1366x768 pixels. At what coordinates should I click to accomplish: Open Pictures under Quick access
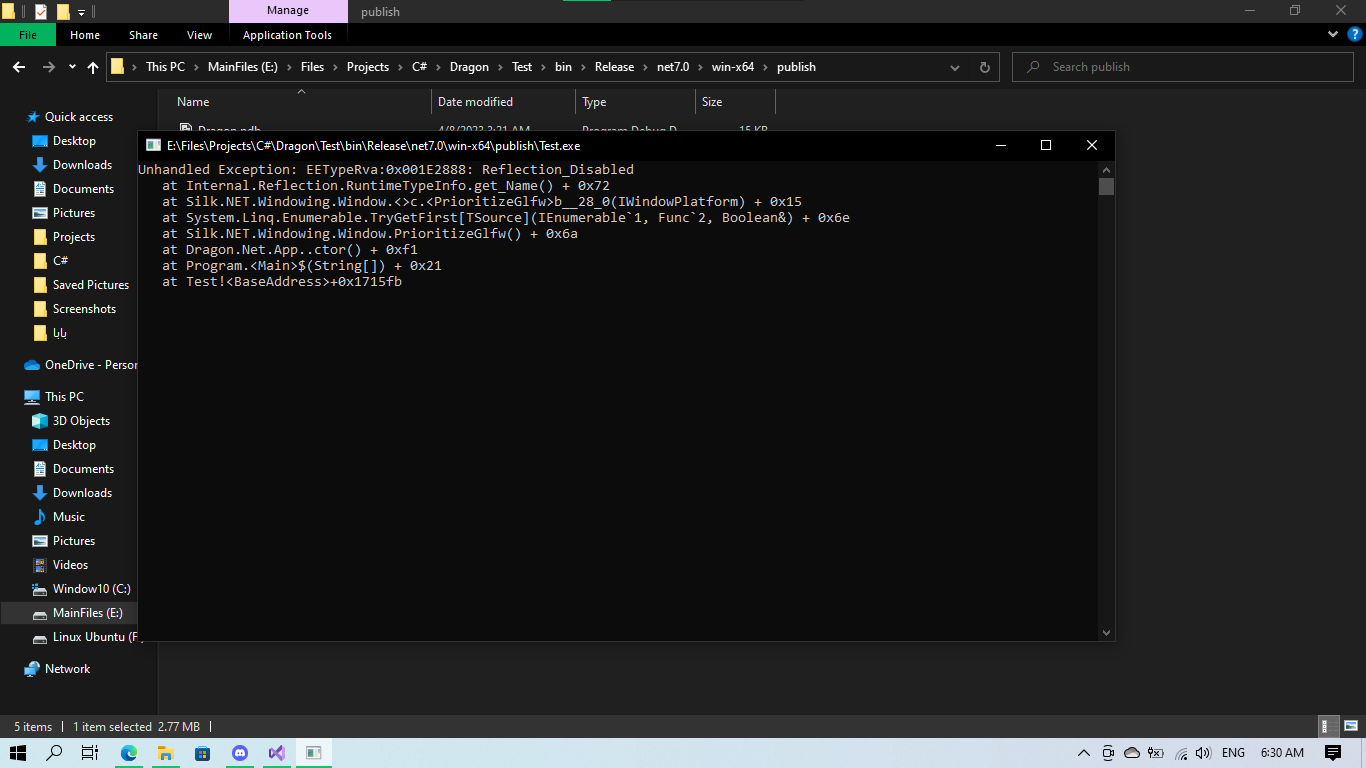point(74,213)
